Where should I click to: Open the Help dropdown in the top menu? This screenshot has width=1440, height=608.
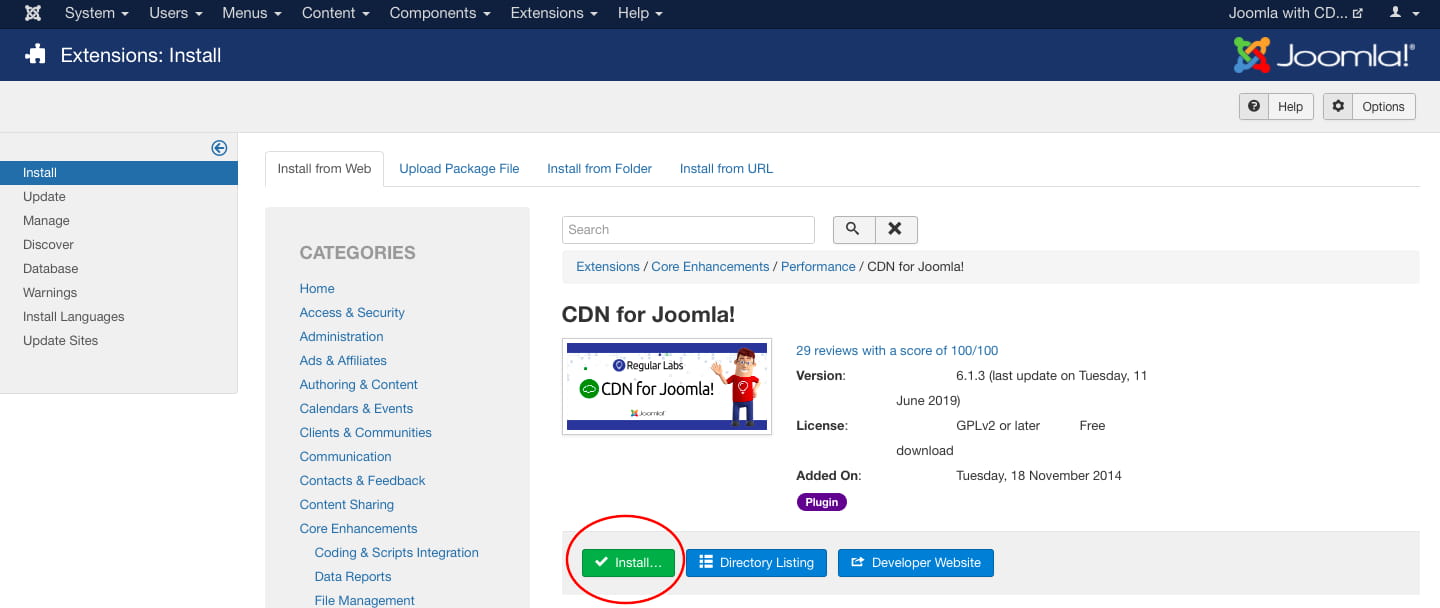640,13
